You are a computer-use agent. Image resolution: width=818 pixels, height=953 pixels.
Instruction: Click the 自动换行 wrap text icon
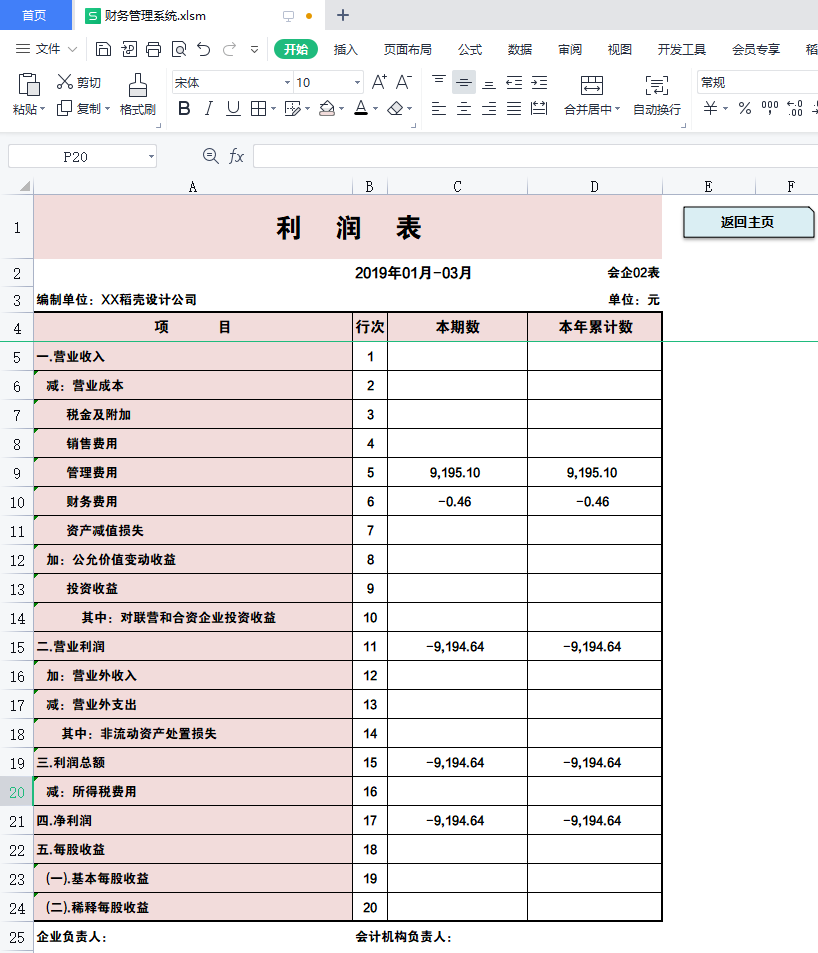(655, 95)
